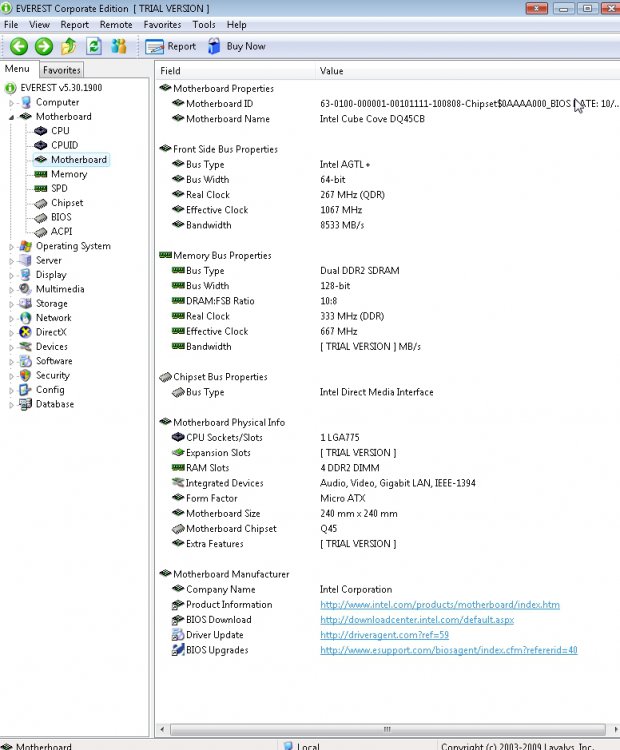Click the Server icon in tree
620x750 pixels.
26,260
